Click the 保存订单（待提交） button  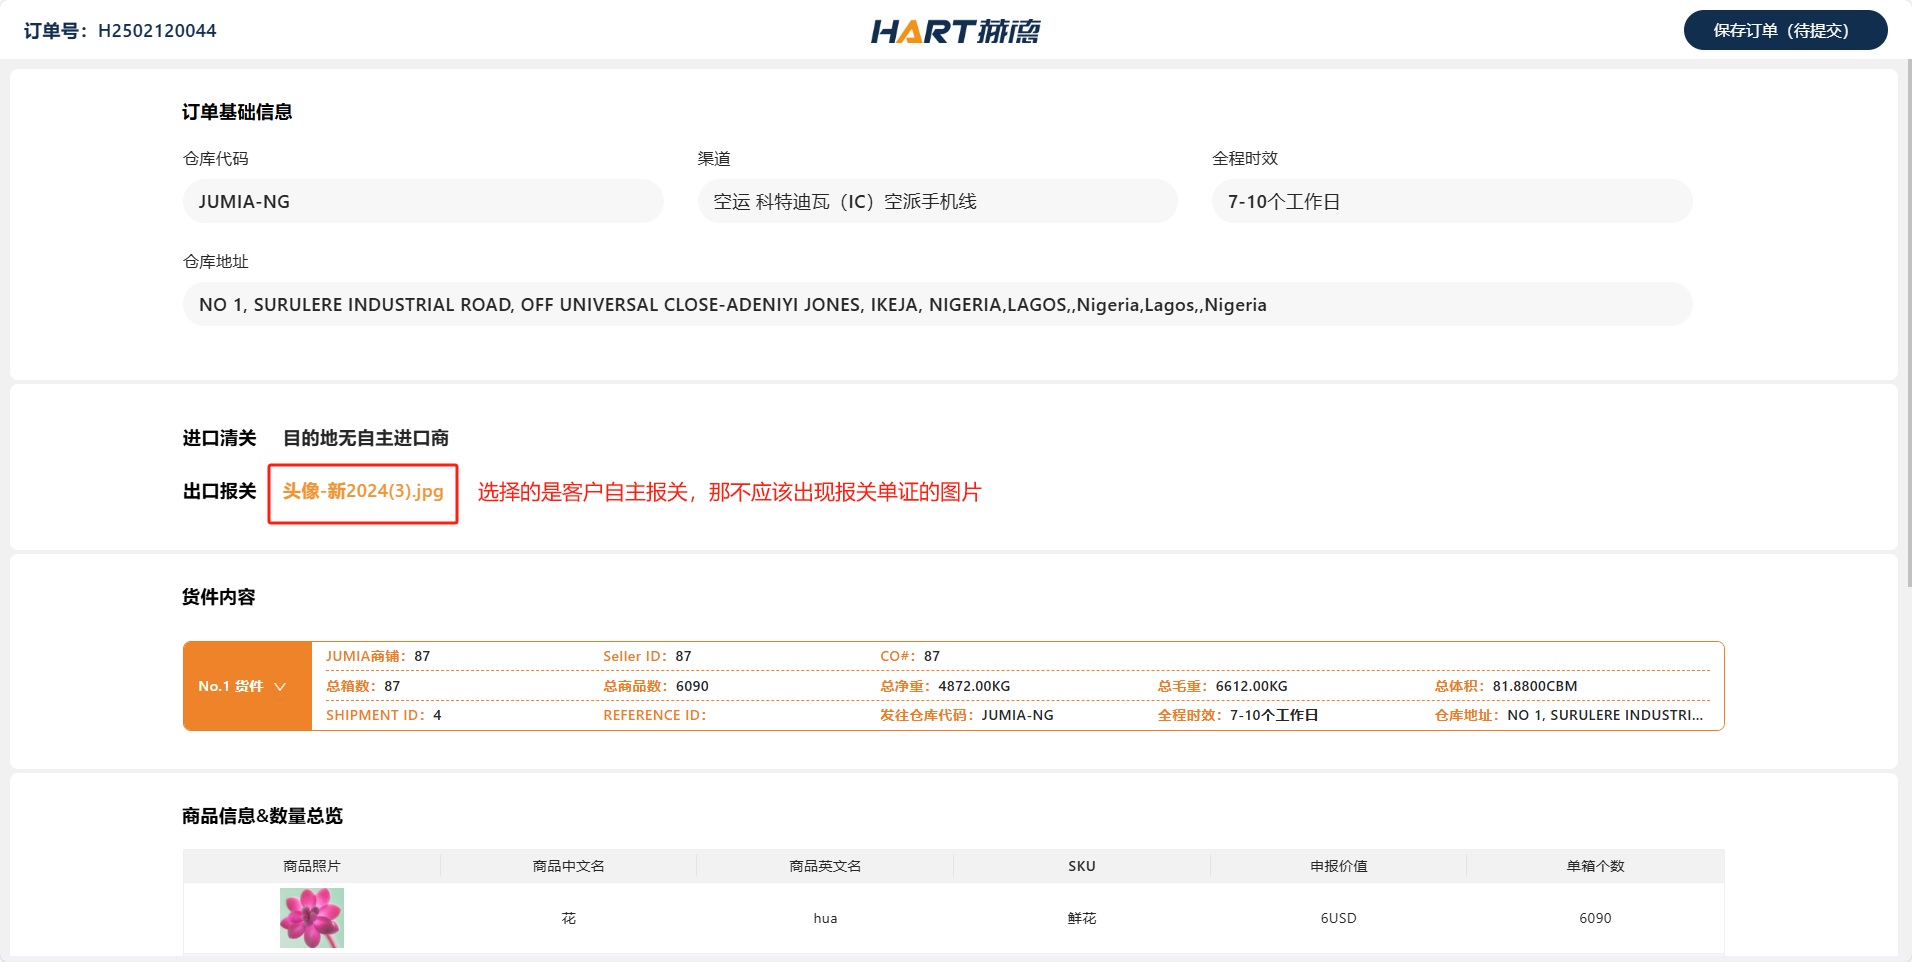click(x=1784, y=30)
